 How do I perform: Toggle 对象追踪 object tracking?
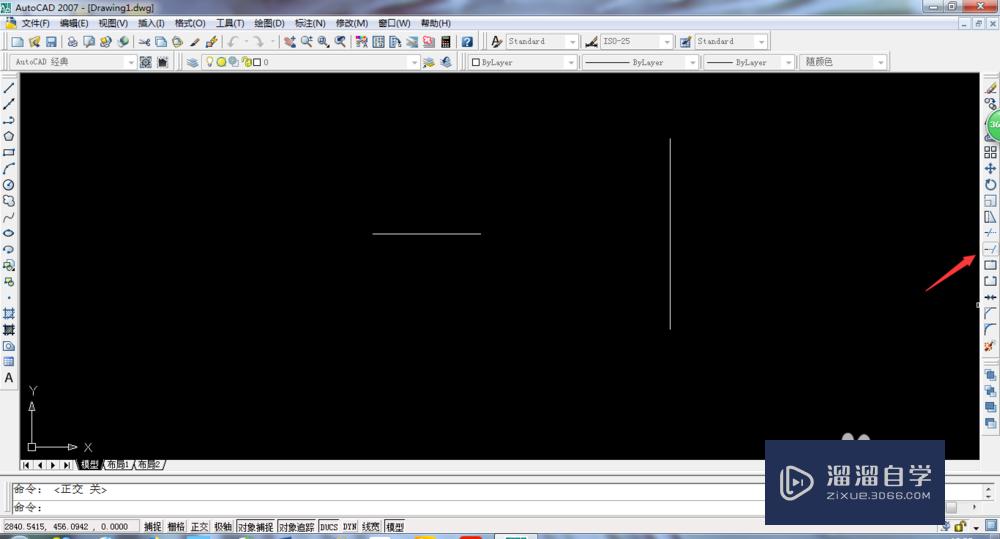[297, 526]
